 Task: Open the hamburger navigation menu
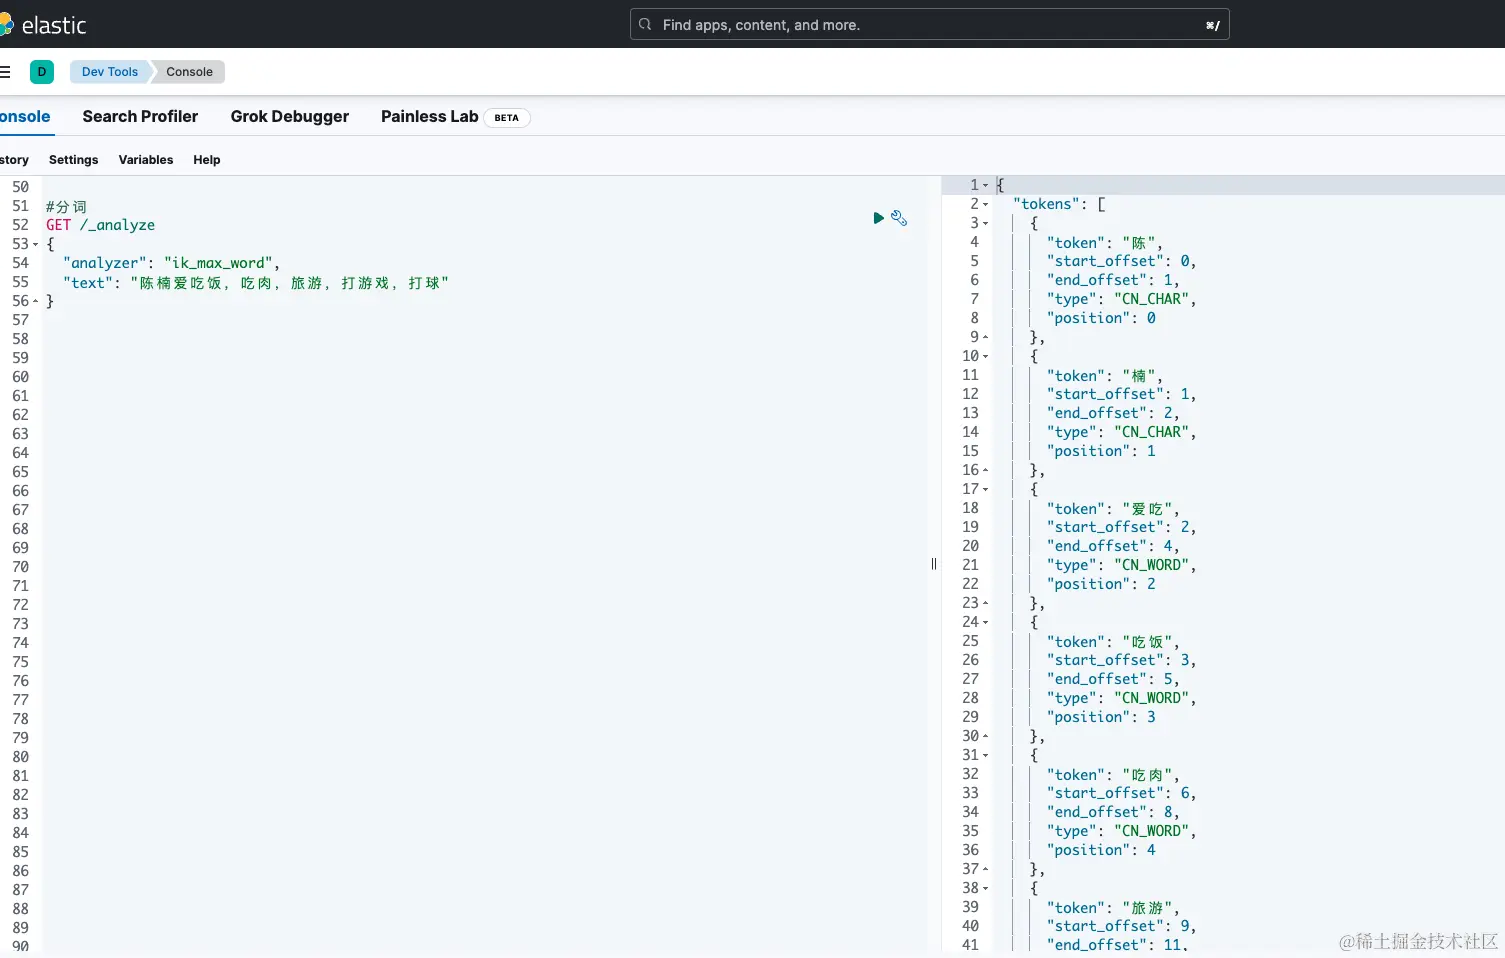click(5, 72)
